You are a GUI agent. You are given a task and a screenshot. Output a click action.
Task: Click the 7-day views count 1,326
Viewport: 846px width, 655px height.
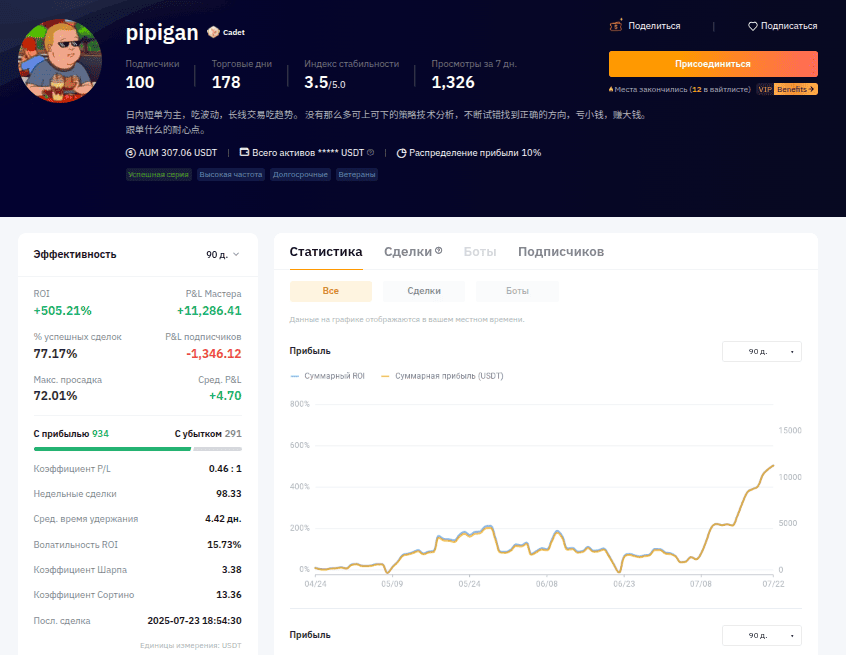tap(453, 82)
